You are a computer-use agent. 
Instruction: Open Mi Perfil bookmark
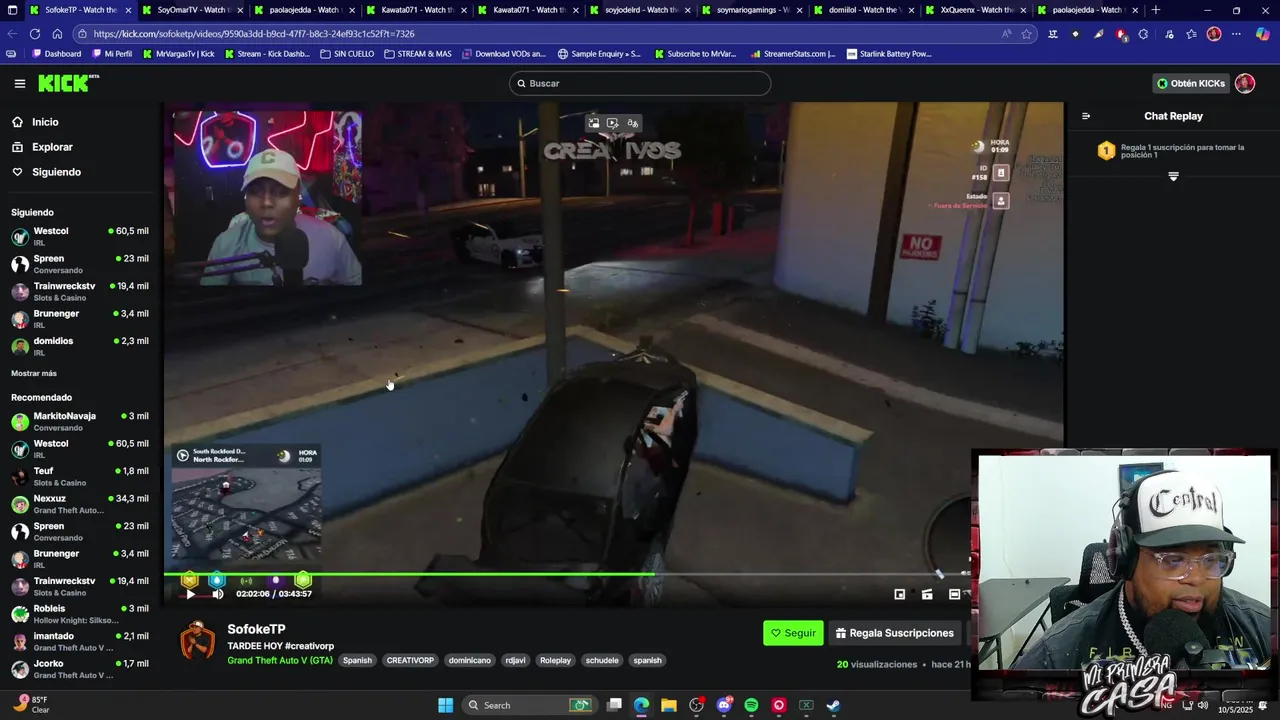(x=111, y=54)
